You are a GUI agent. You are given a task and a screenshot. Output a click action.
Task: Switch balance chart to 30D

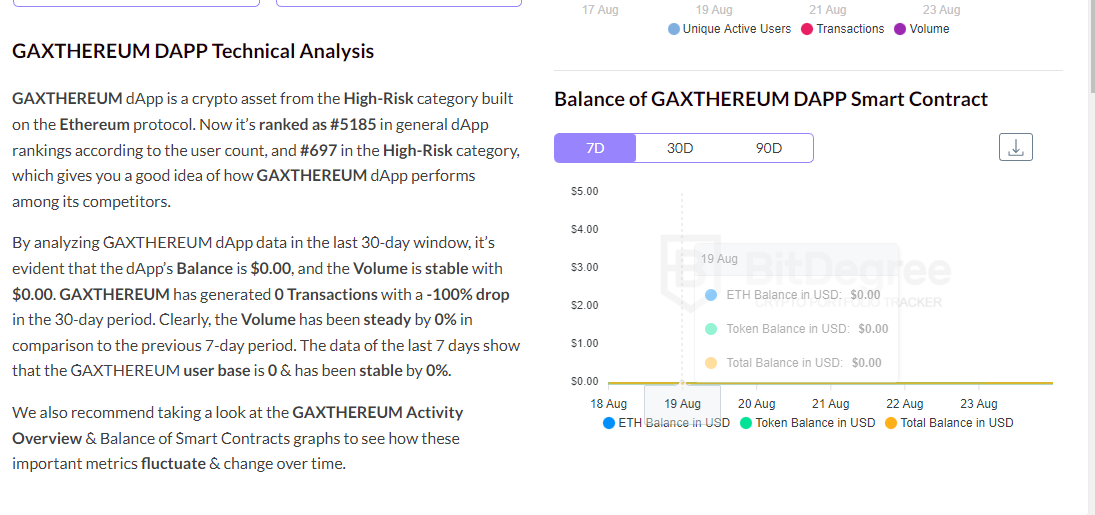click(679, 148)
